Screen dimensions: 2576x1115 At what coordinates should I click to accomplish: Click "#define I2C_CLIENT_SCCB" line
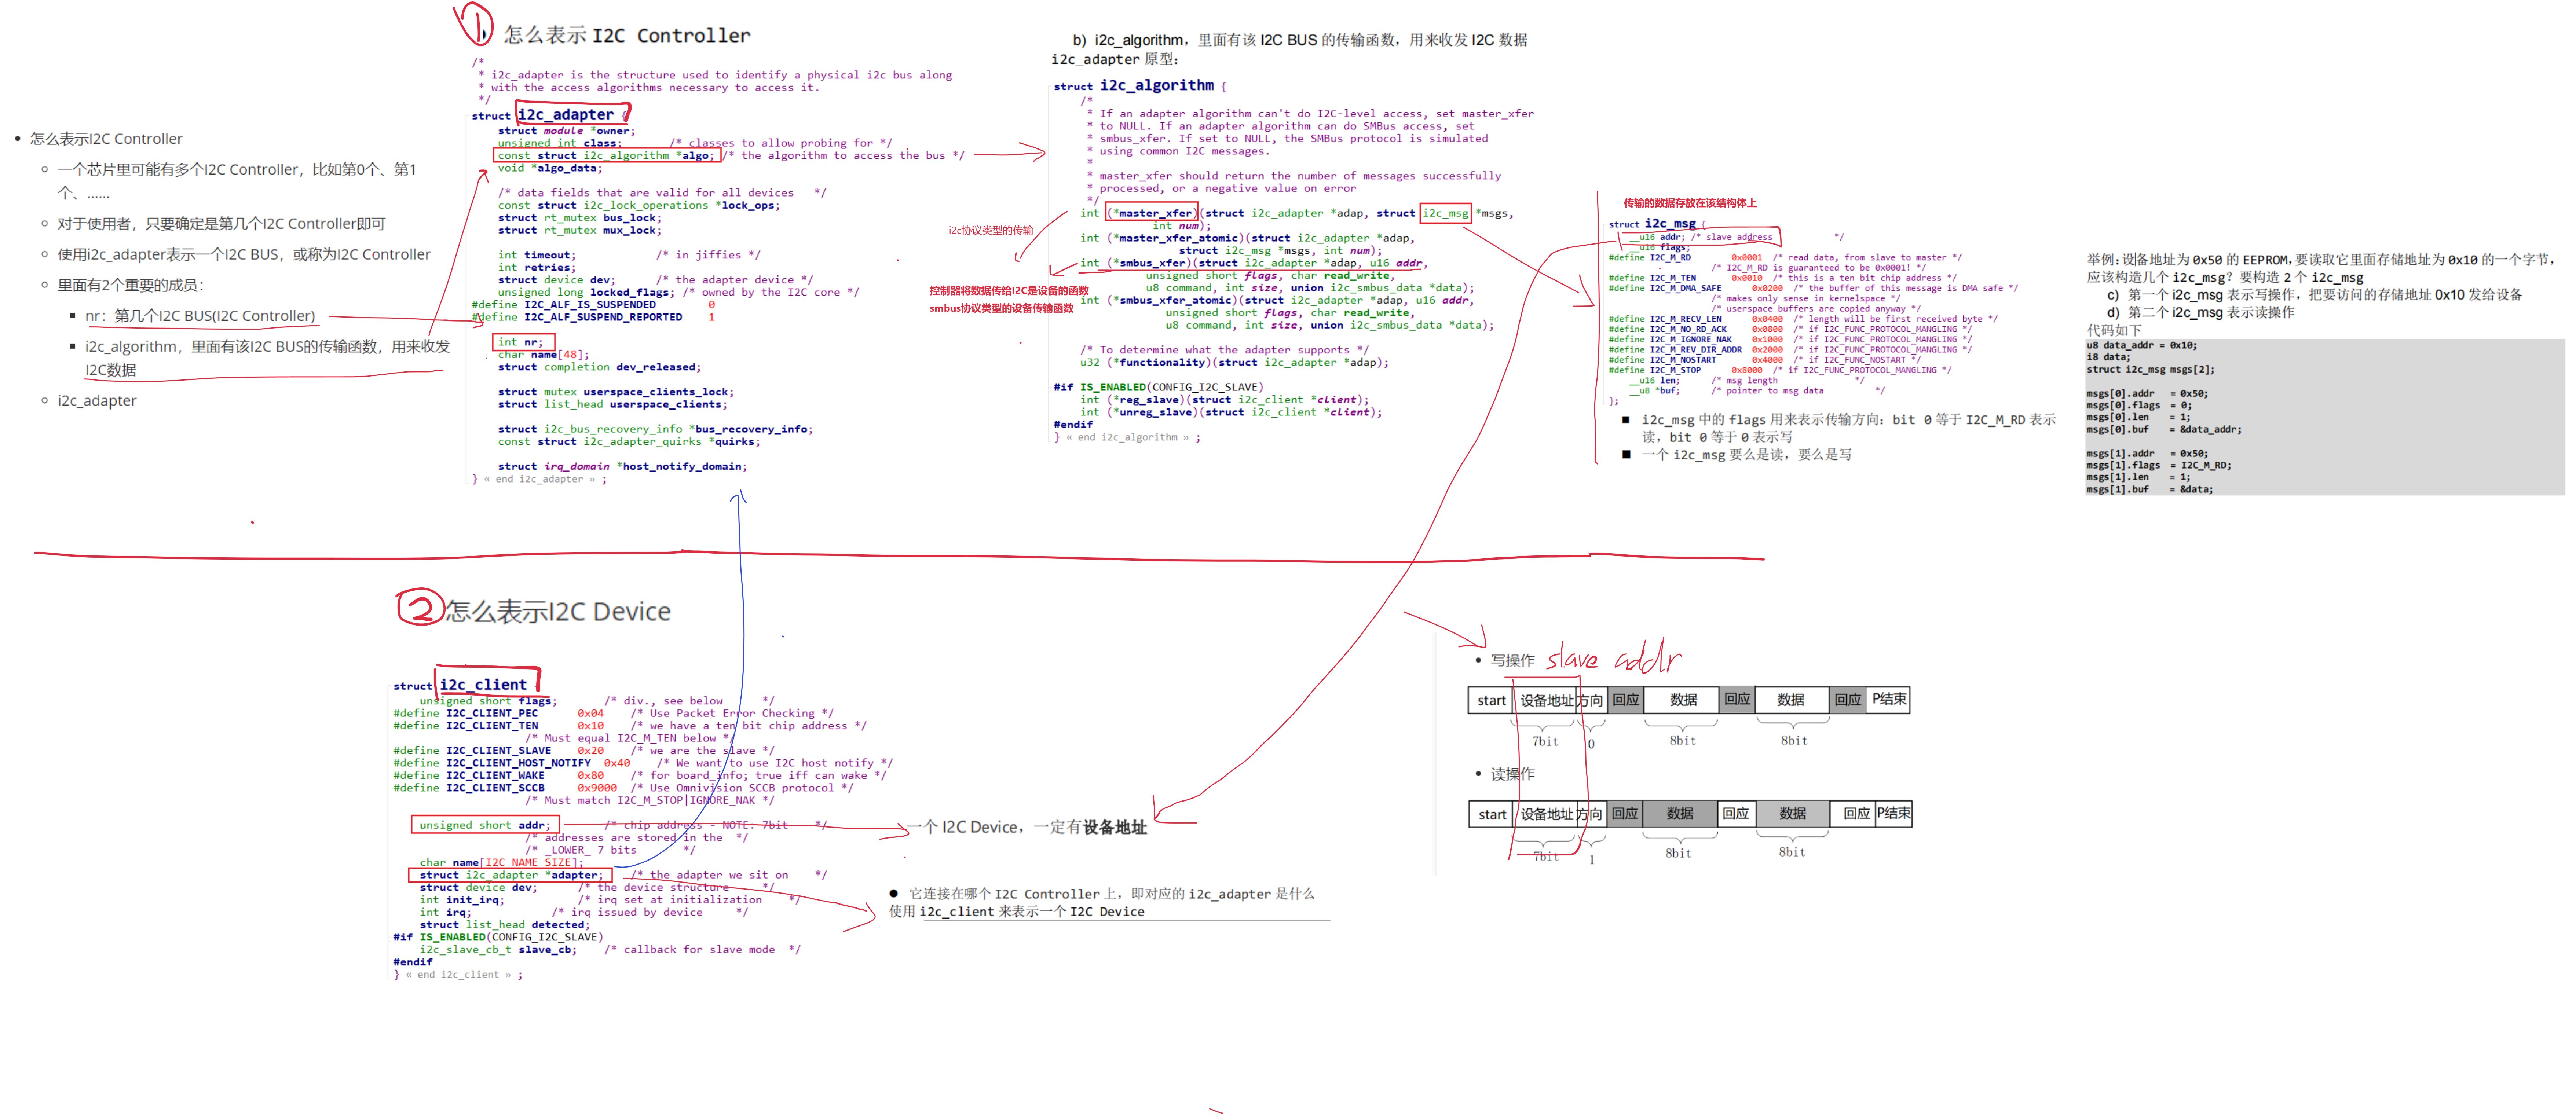coord(624,788)
